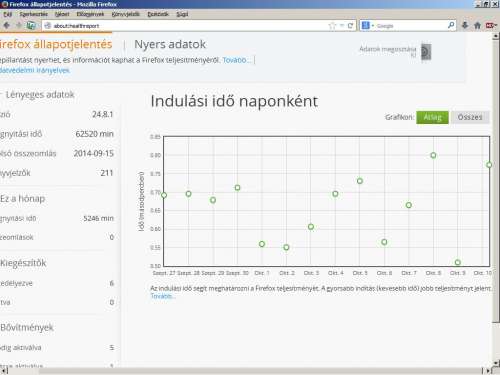Click the Bővítmények heading
500x375 pixels.
pos(27,328)
